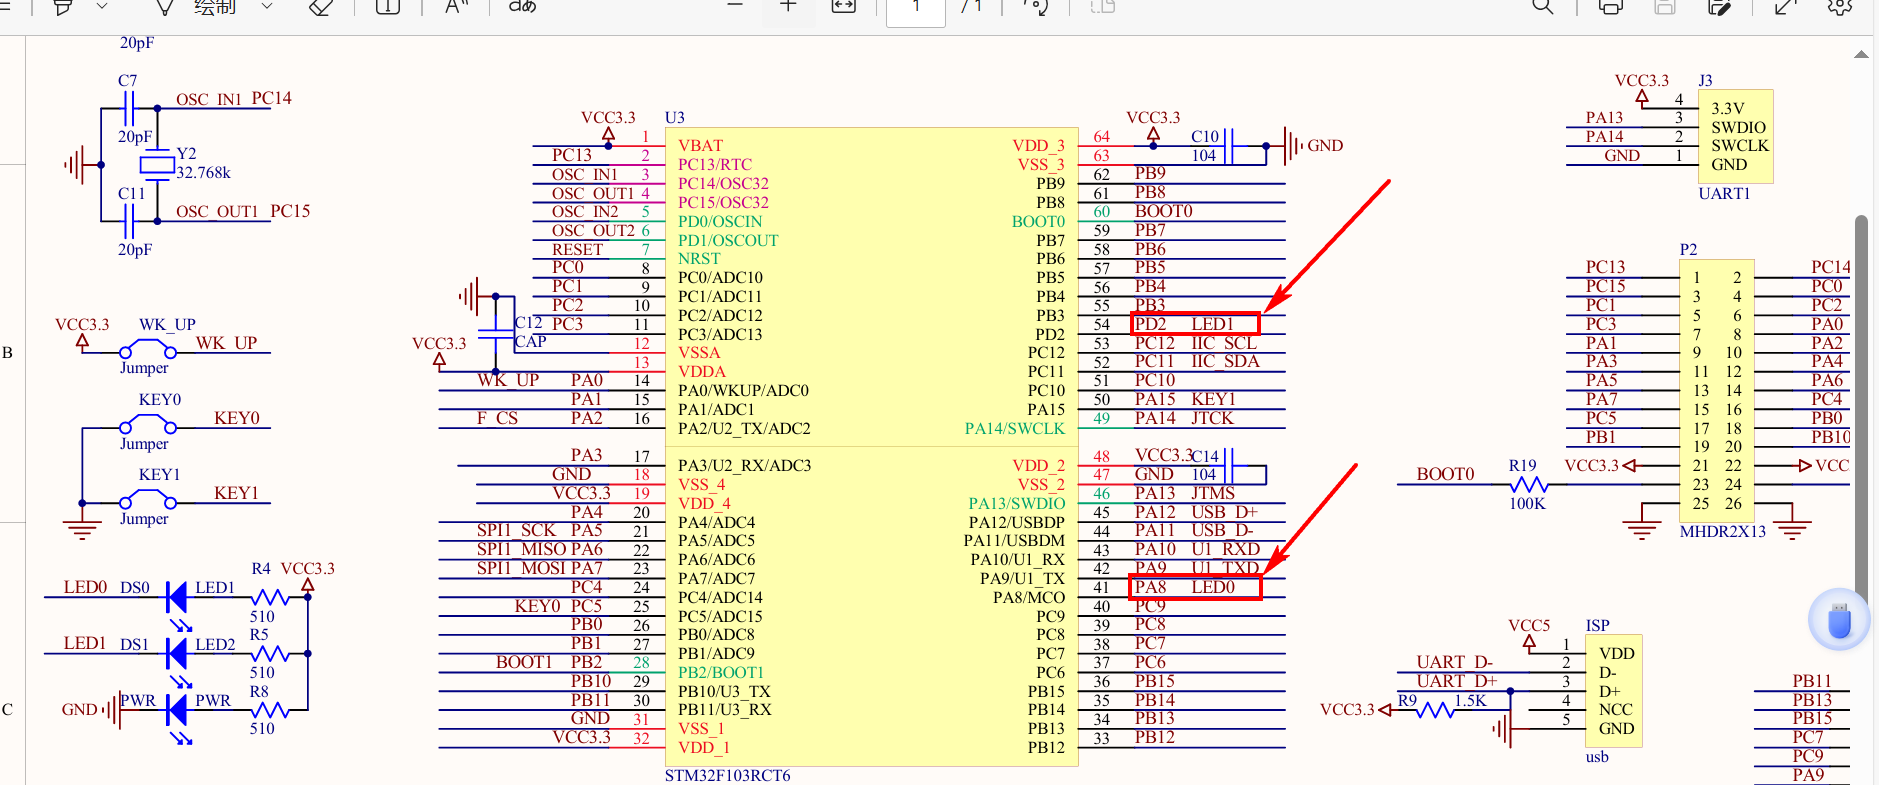Viewport: 1879px width, 785px height.
Task: Open the highlighter options dropdown
Action: coord(101,6)
